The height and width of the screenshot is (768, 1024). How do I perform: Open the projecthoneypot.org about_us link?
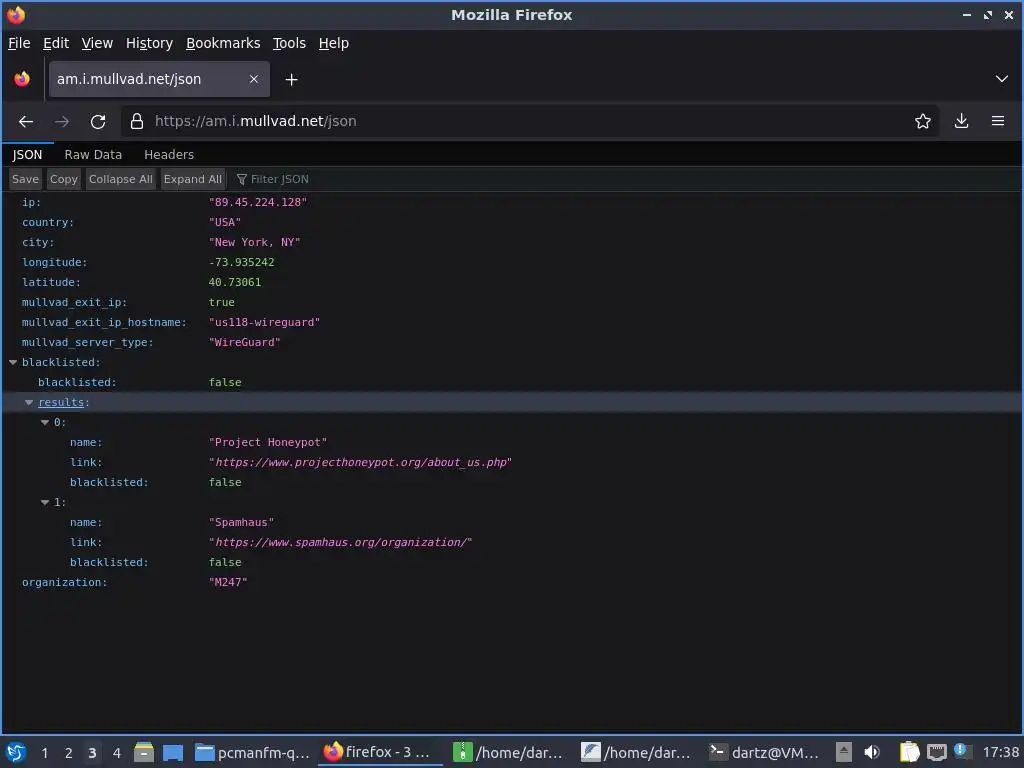(360, 462)
